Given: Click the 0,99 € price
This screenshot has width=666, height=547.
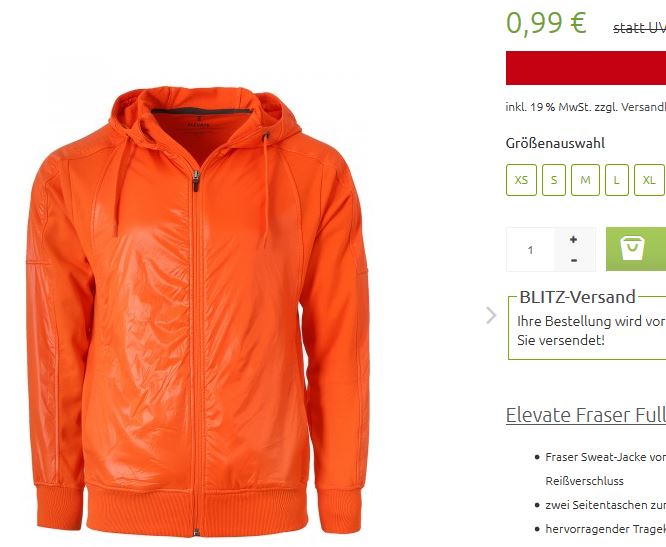Looking at the screenshot, I should coord(546,23).
